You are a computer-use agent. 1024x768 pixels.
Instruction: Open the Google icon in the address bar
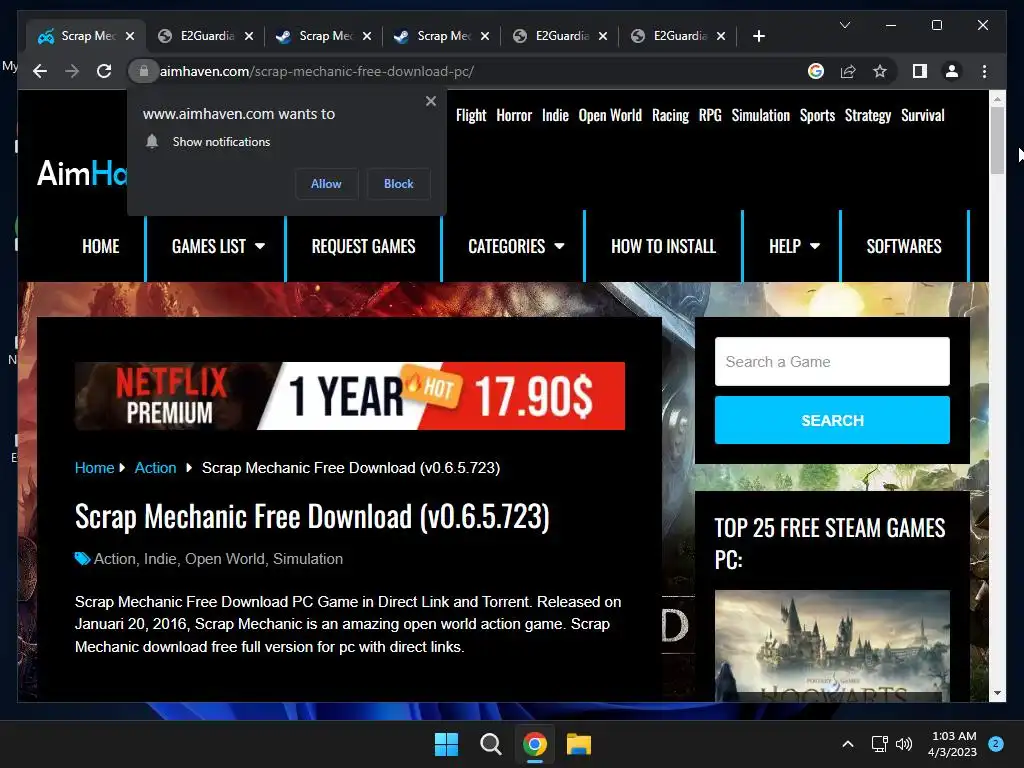816,71
